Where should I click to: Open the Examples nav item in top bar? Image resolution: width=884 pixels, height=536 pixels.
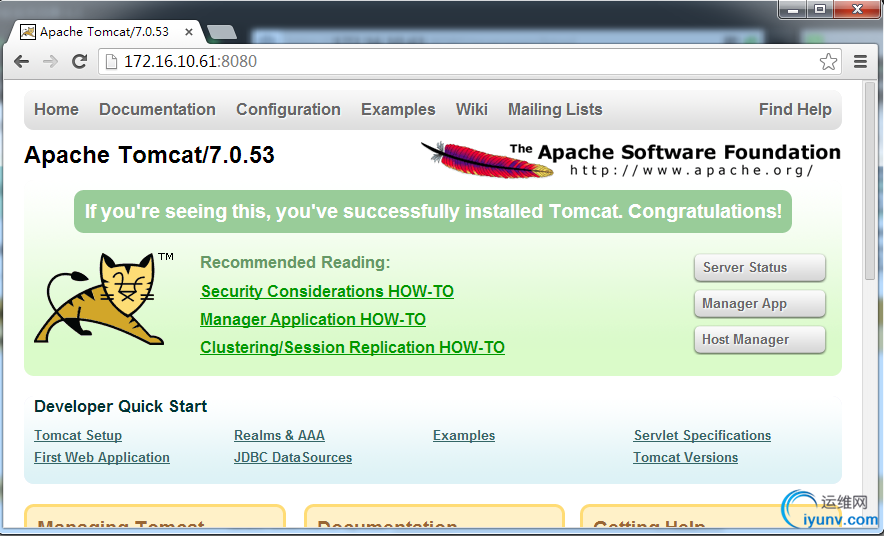(x=398, y=109)
